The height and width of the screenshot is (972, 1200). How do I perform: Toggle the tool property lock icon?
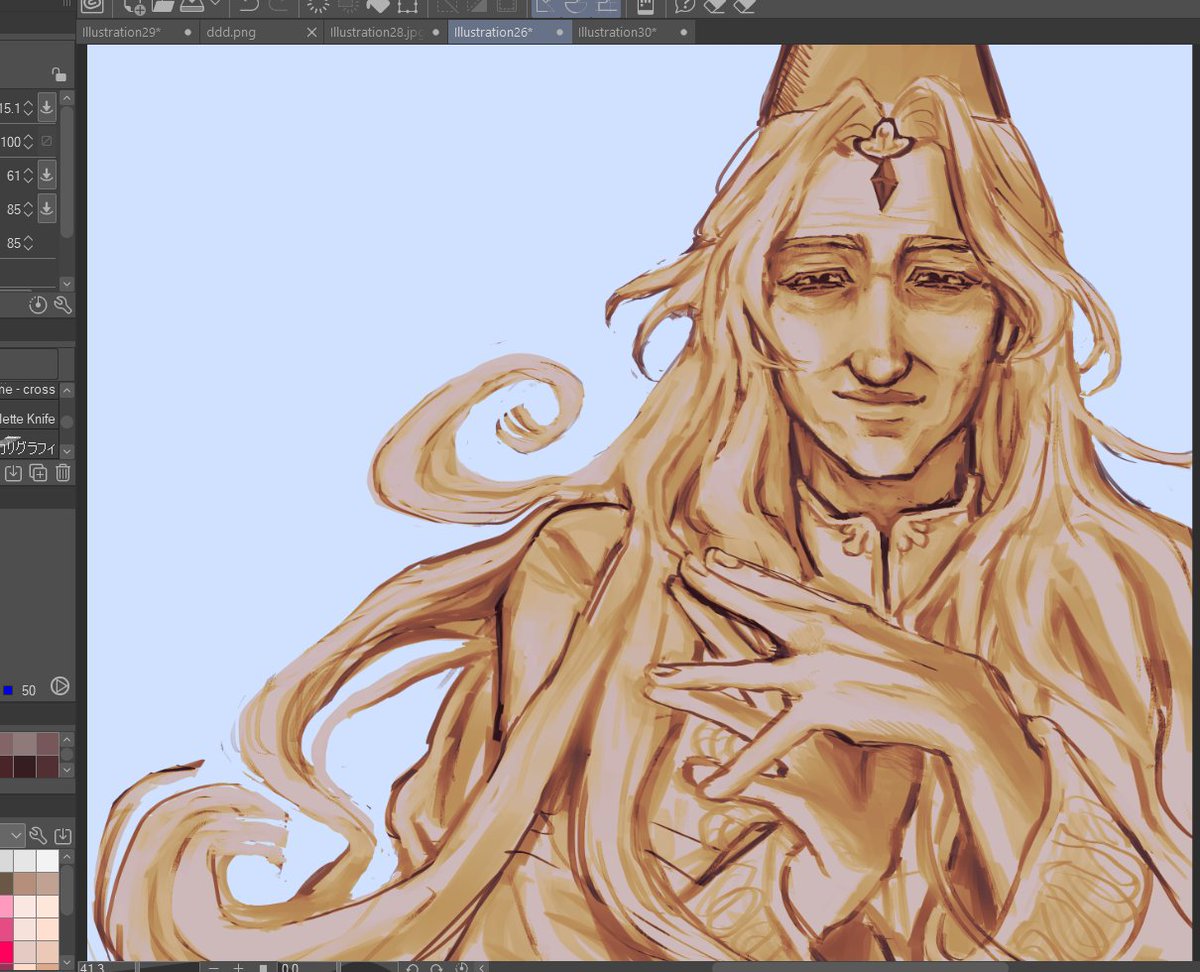coord(59,74)
